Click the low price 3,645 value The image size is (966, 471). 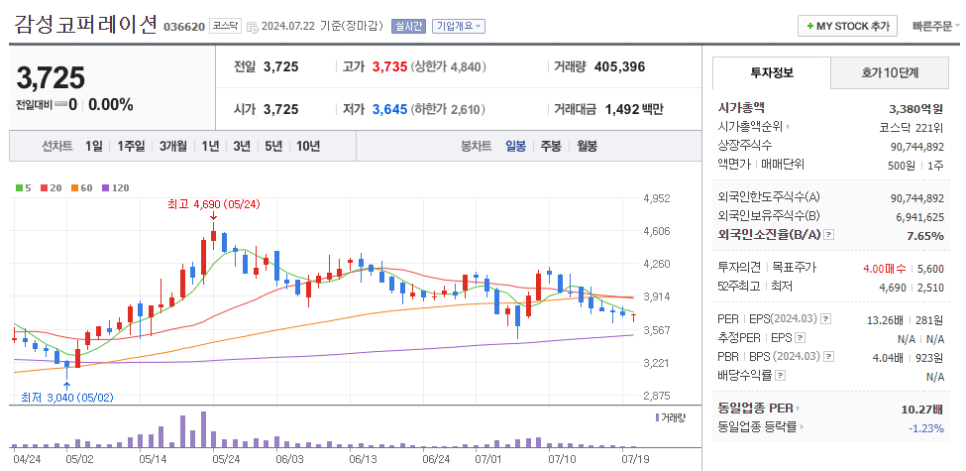389,110
